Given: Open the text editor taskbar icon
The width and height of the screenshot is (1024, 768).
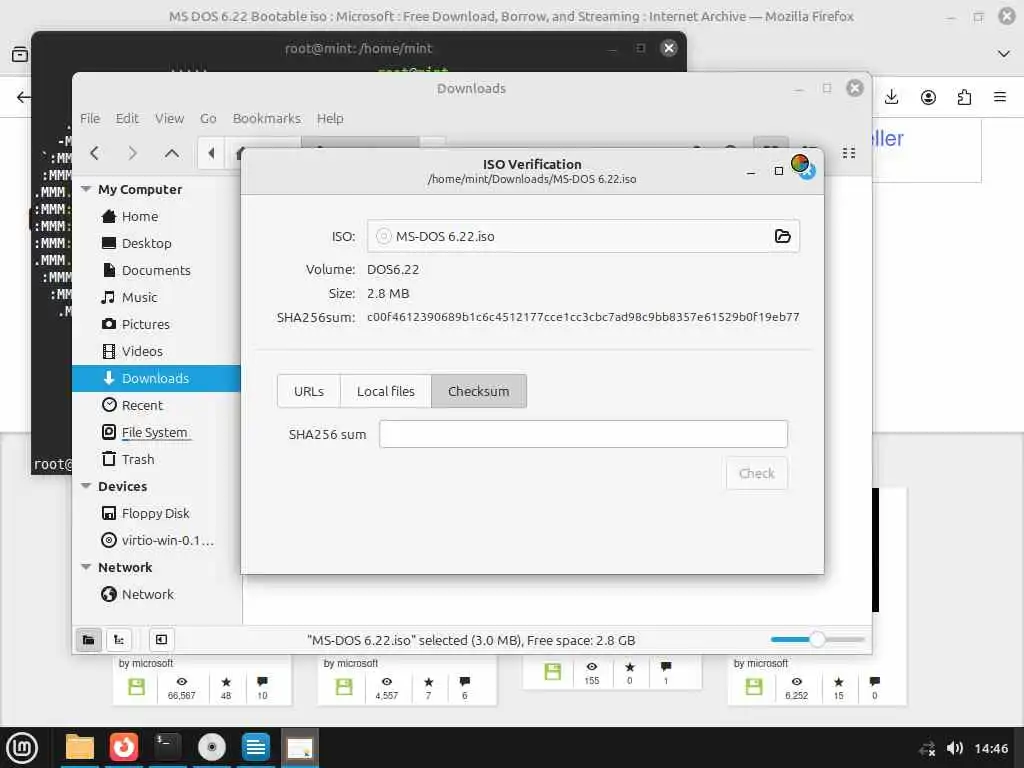Looking at the screenshot, I should (x=255, y=747).
